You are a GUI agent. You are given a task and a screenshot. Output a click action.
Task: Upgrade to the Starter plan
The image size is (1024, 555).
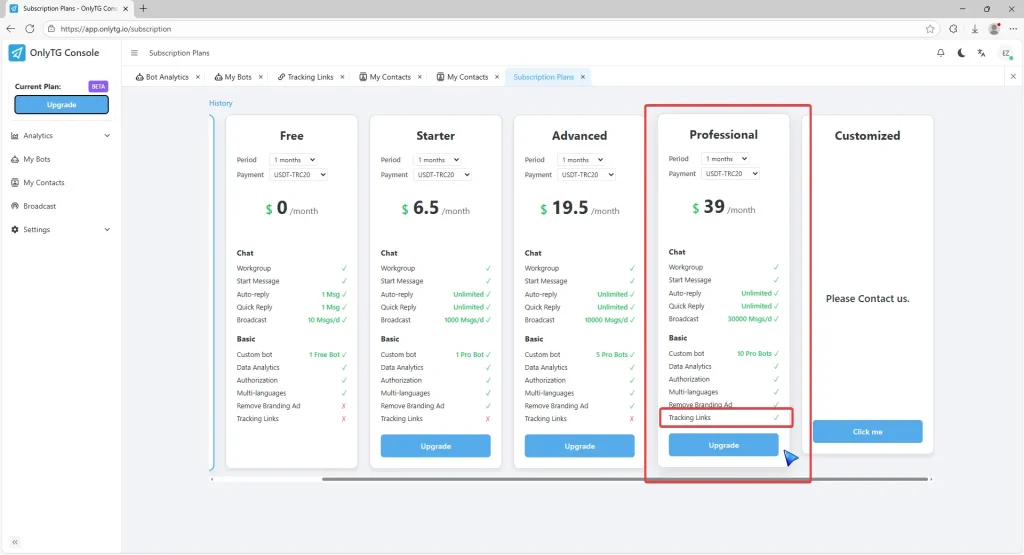[436, 446]
